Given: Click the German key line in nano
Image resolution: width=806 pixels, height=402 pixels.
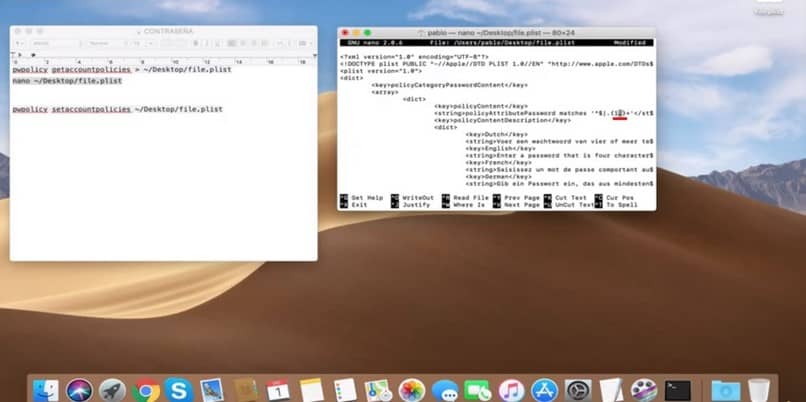Looking at the screenshot, I should pyautogui.click(x=498, y=177).
